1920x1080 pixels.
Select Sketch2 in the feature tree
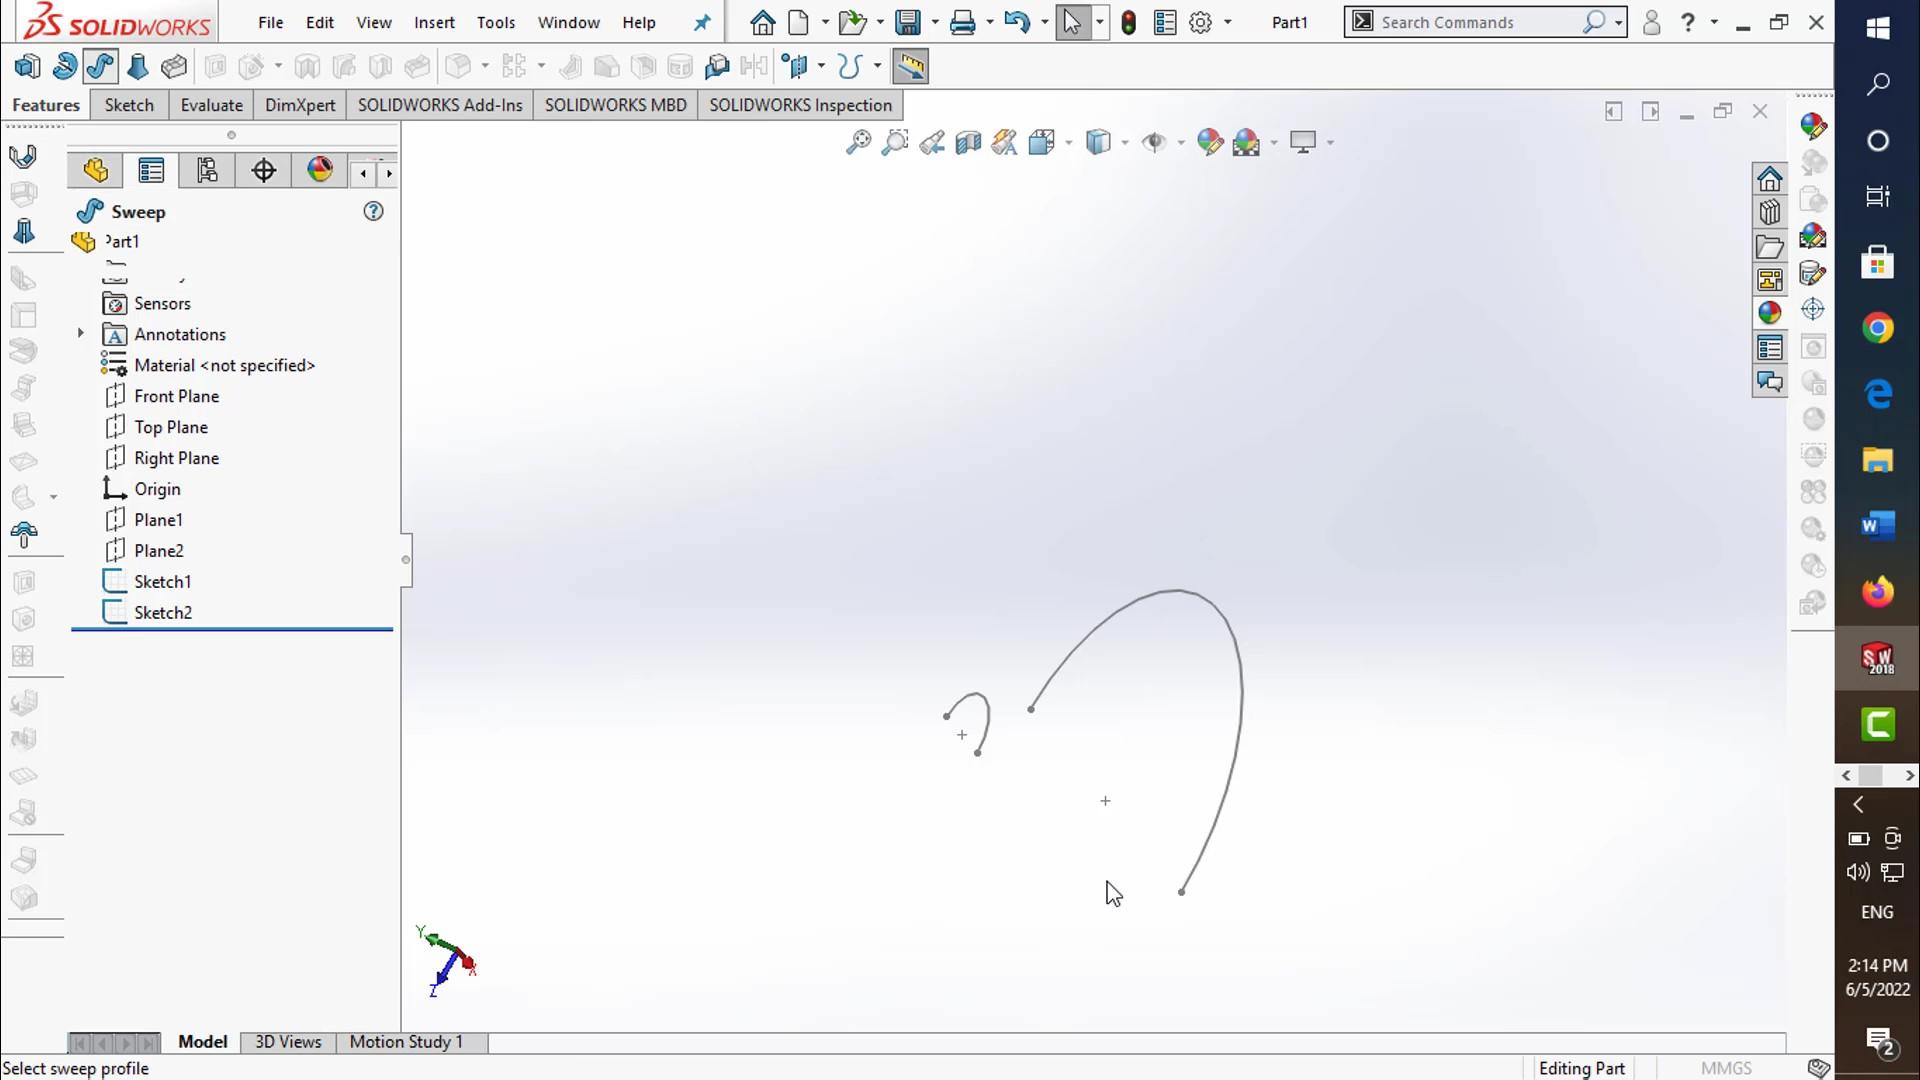(x=162, y=612)
